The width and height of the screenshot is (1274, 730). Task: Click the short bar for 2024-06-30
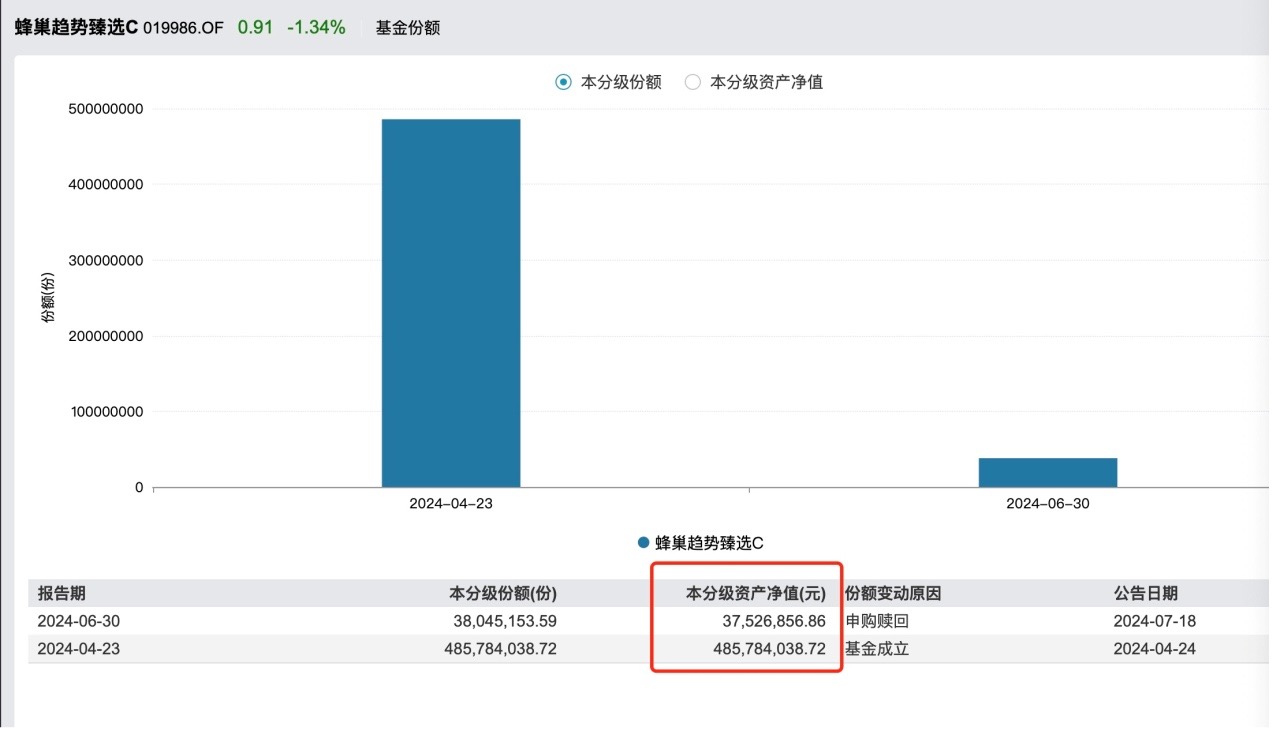click(x=1047, y=472)
